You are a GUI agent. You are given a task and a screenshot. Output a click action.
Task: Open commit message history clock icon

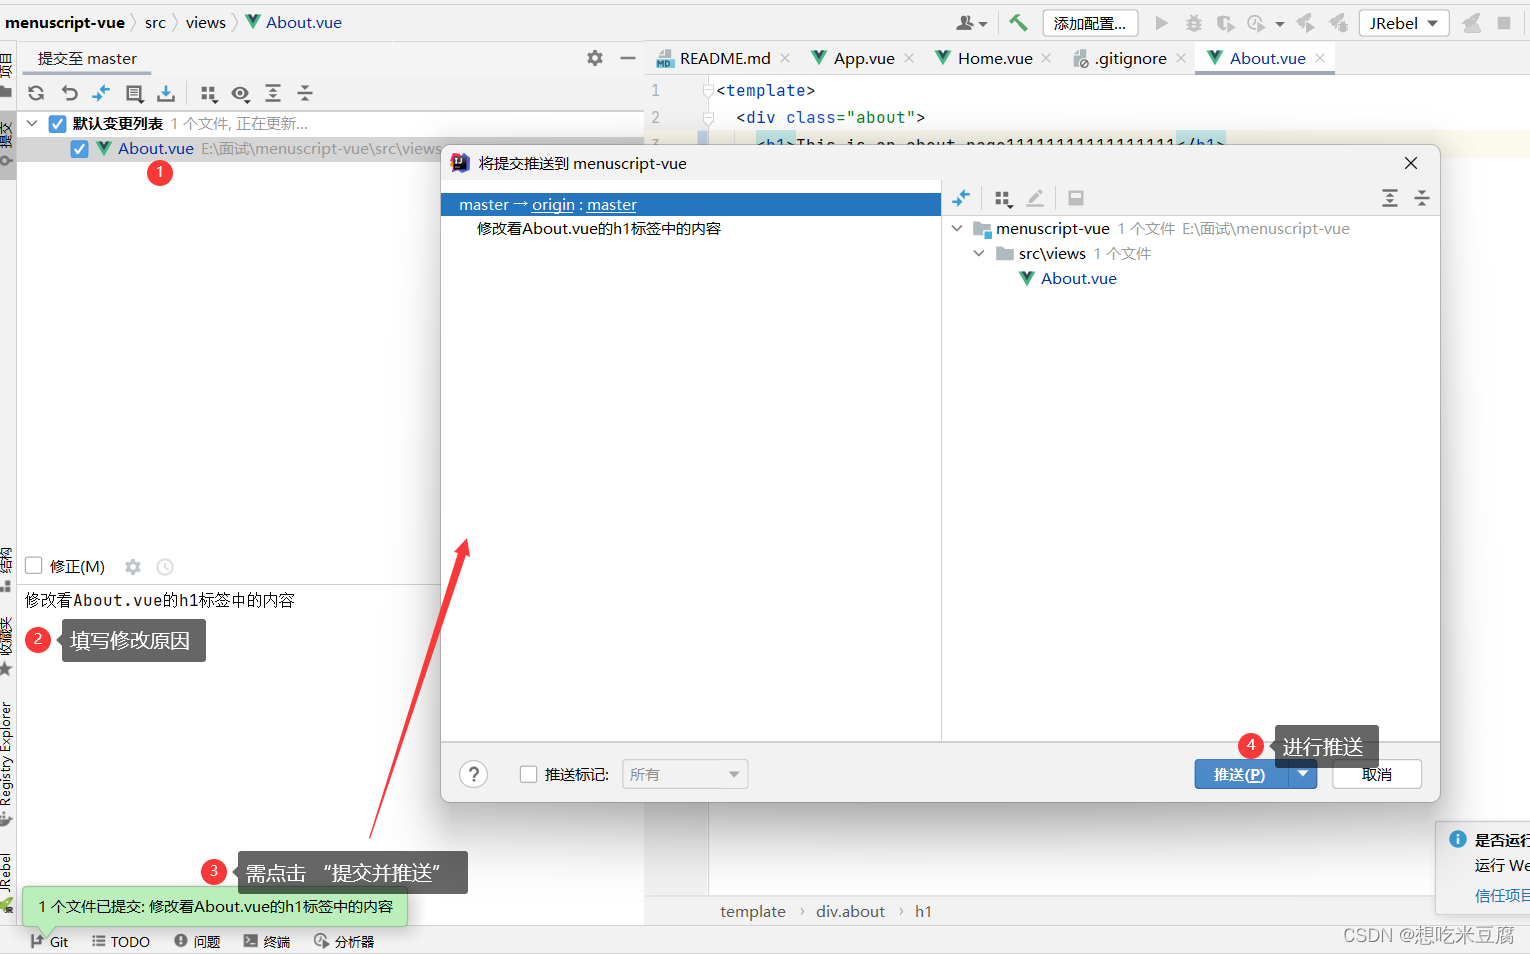pyautogui.click(x=165, y=567)
